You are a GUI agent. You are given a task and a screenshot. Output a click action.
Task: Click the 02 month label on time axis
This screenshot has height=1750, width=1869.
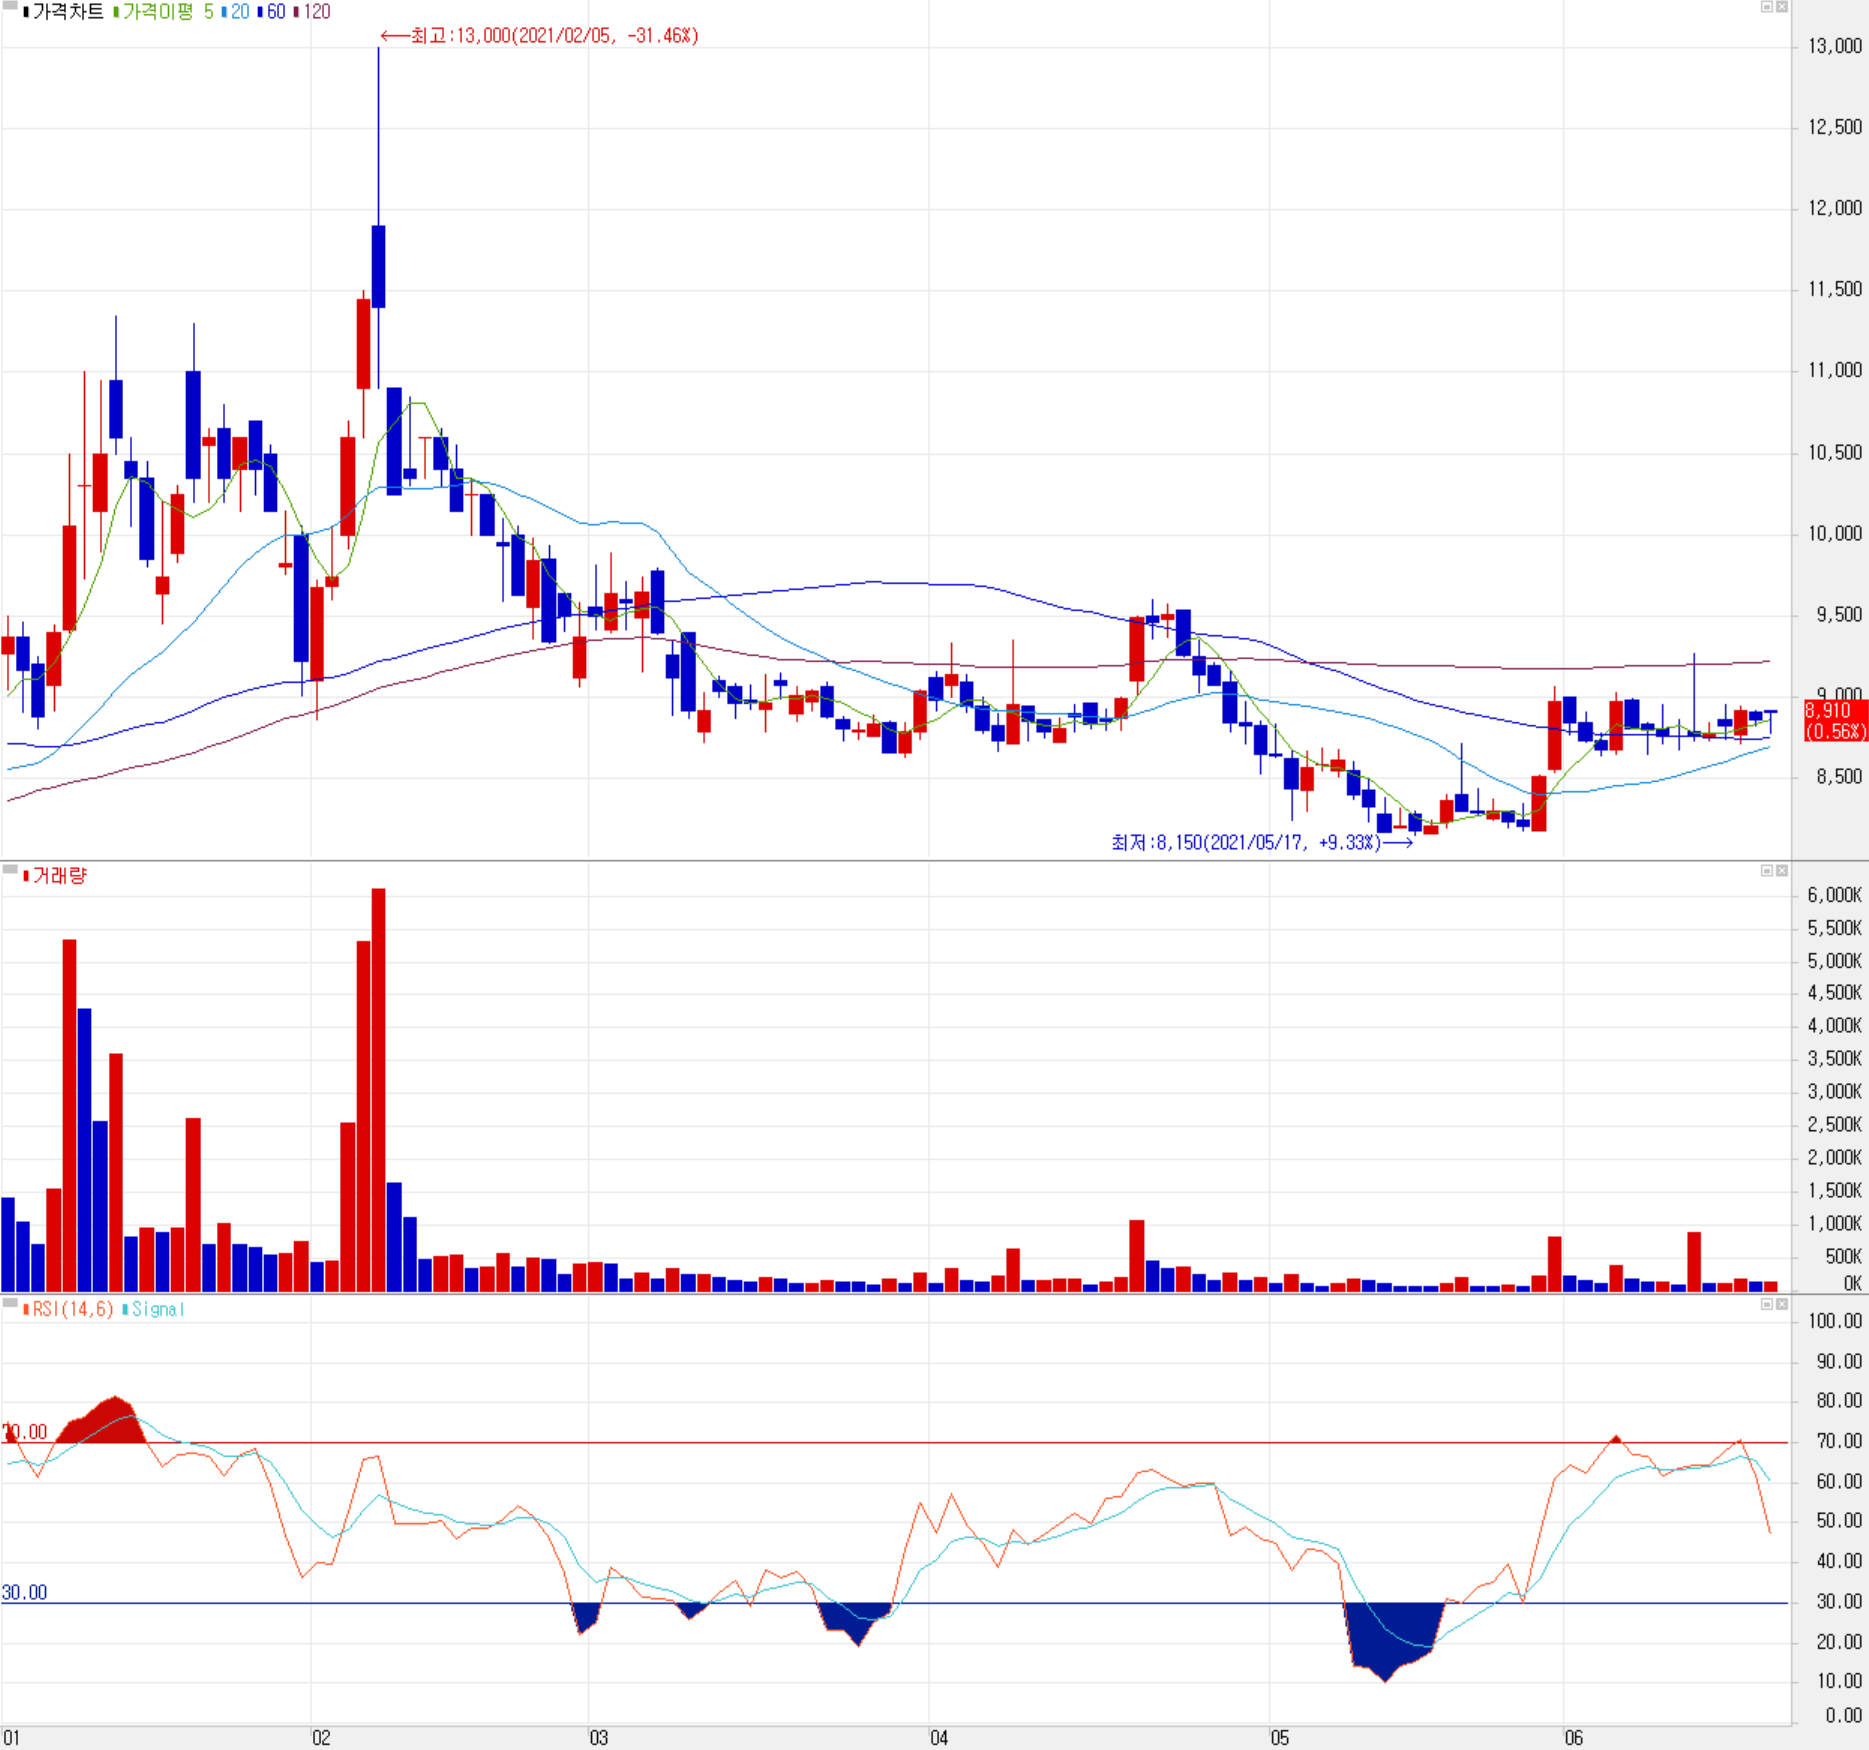[321, 1738]
